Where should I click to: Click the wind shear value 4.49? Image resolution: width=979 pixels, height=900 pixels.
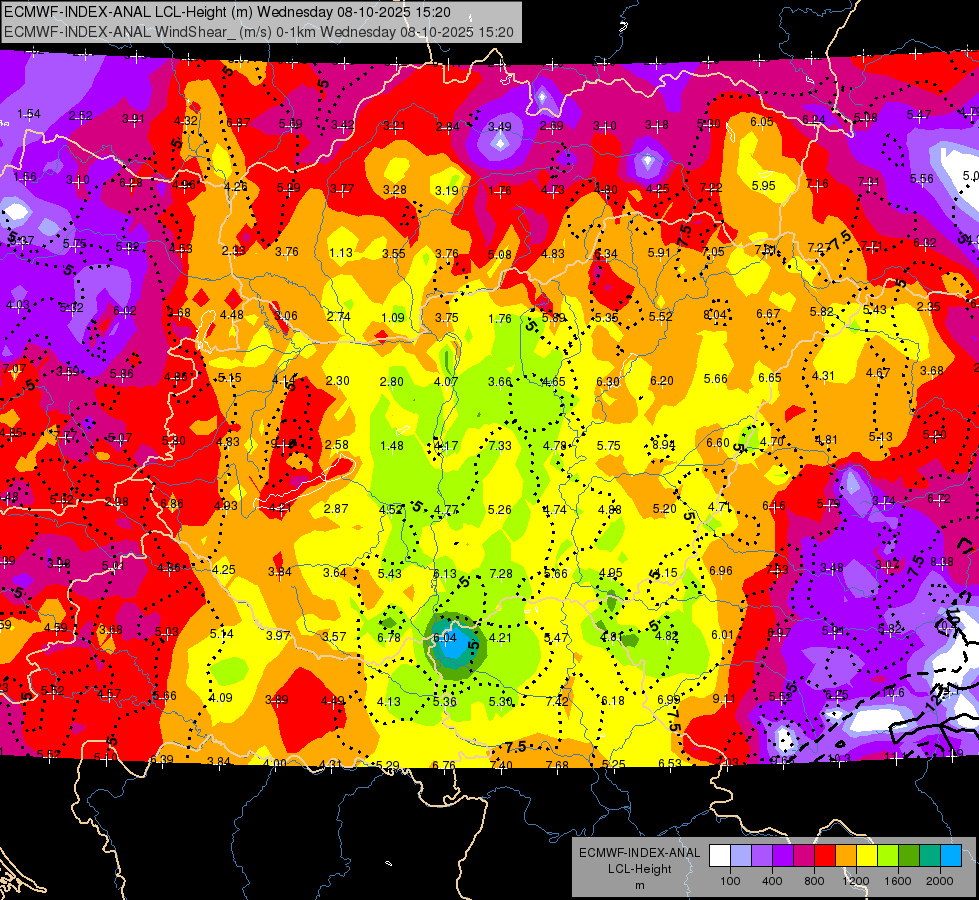point(332,701)
